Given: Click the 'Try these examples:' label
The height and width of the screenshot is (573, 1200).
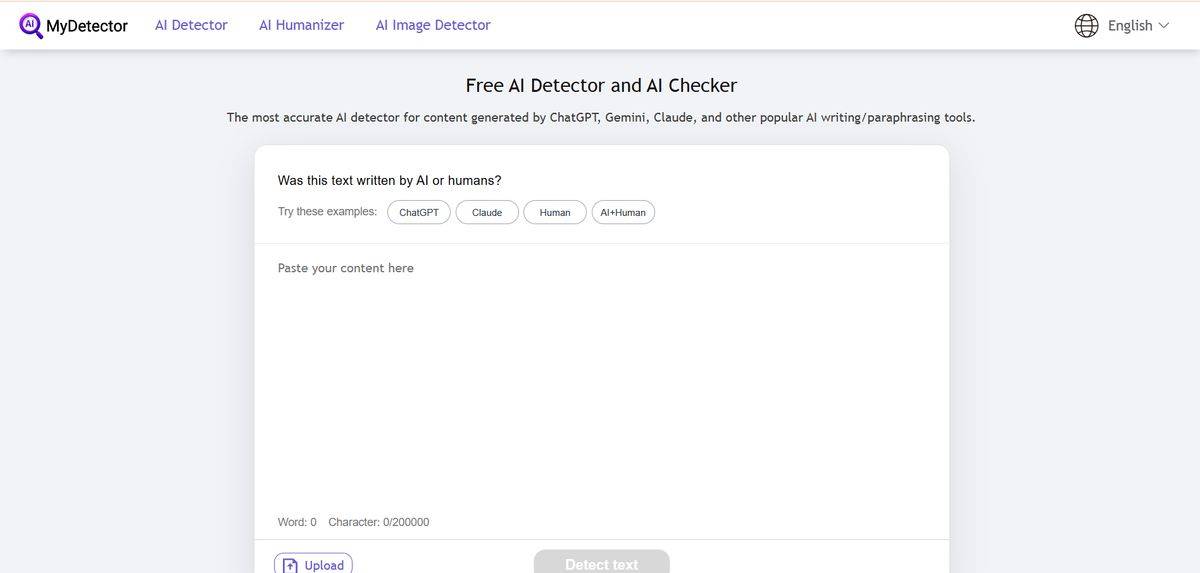Looking at the screenshot, I should click(328, 212).
